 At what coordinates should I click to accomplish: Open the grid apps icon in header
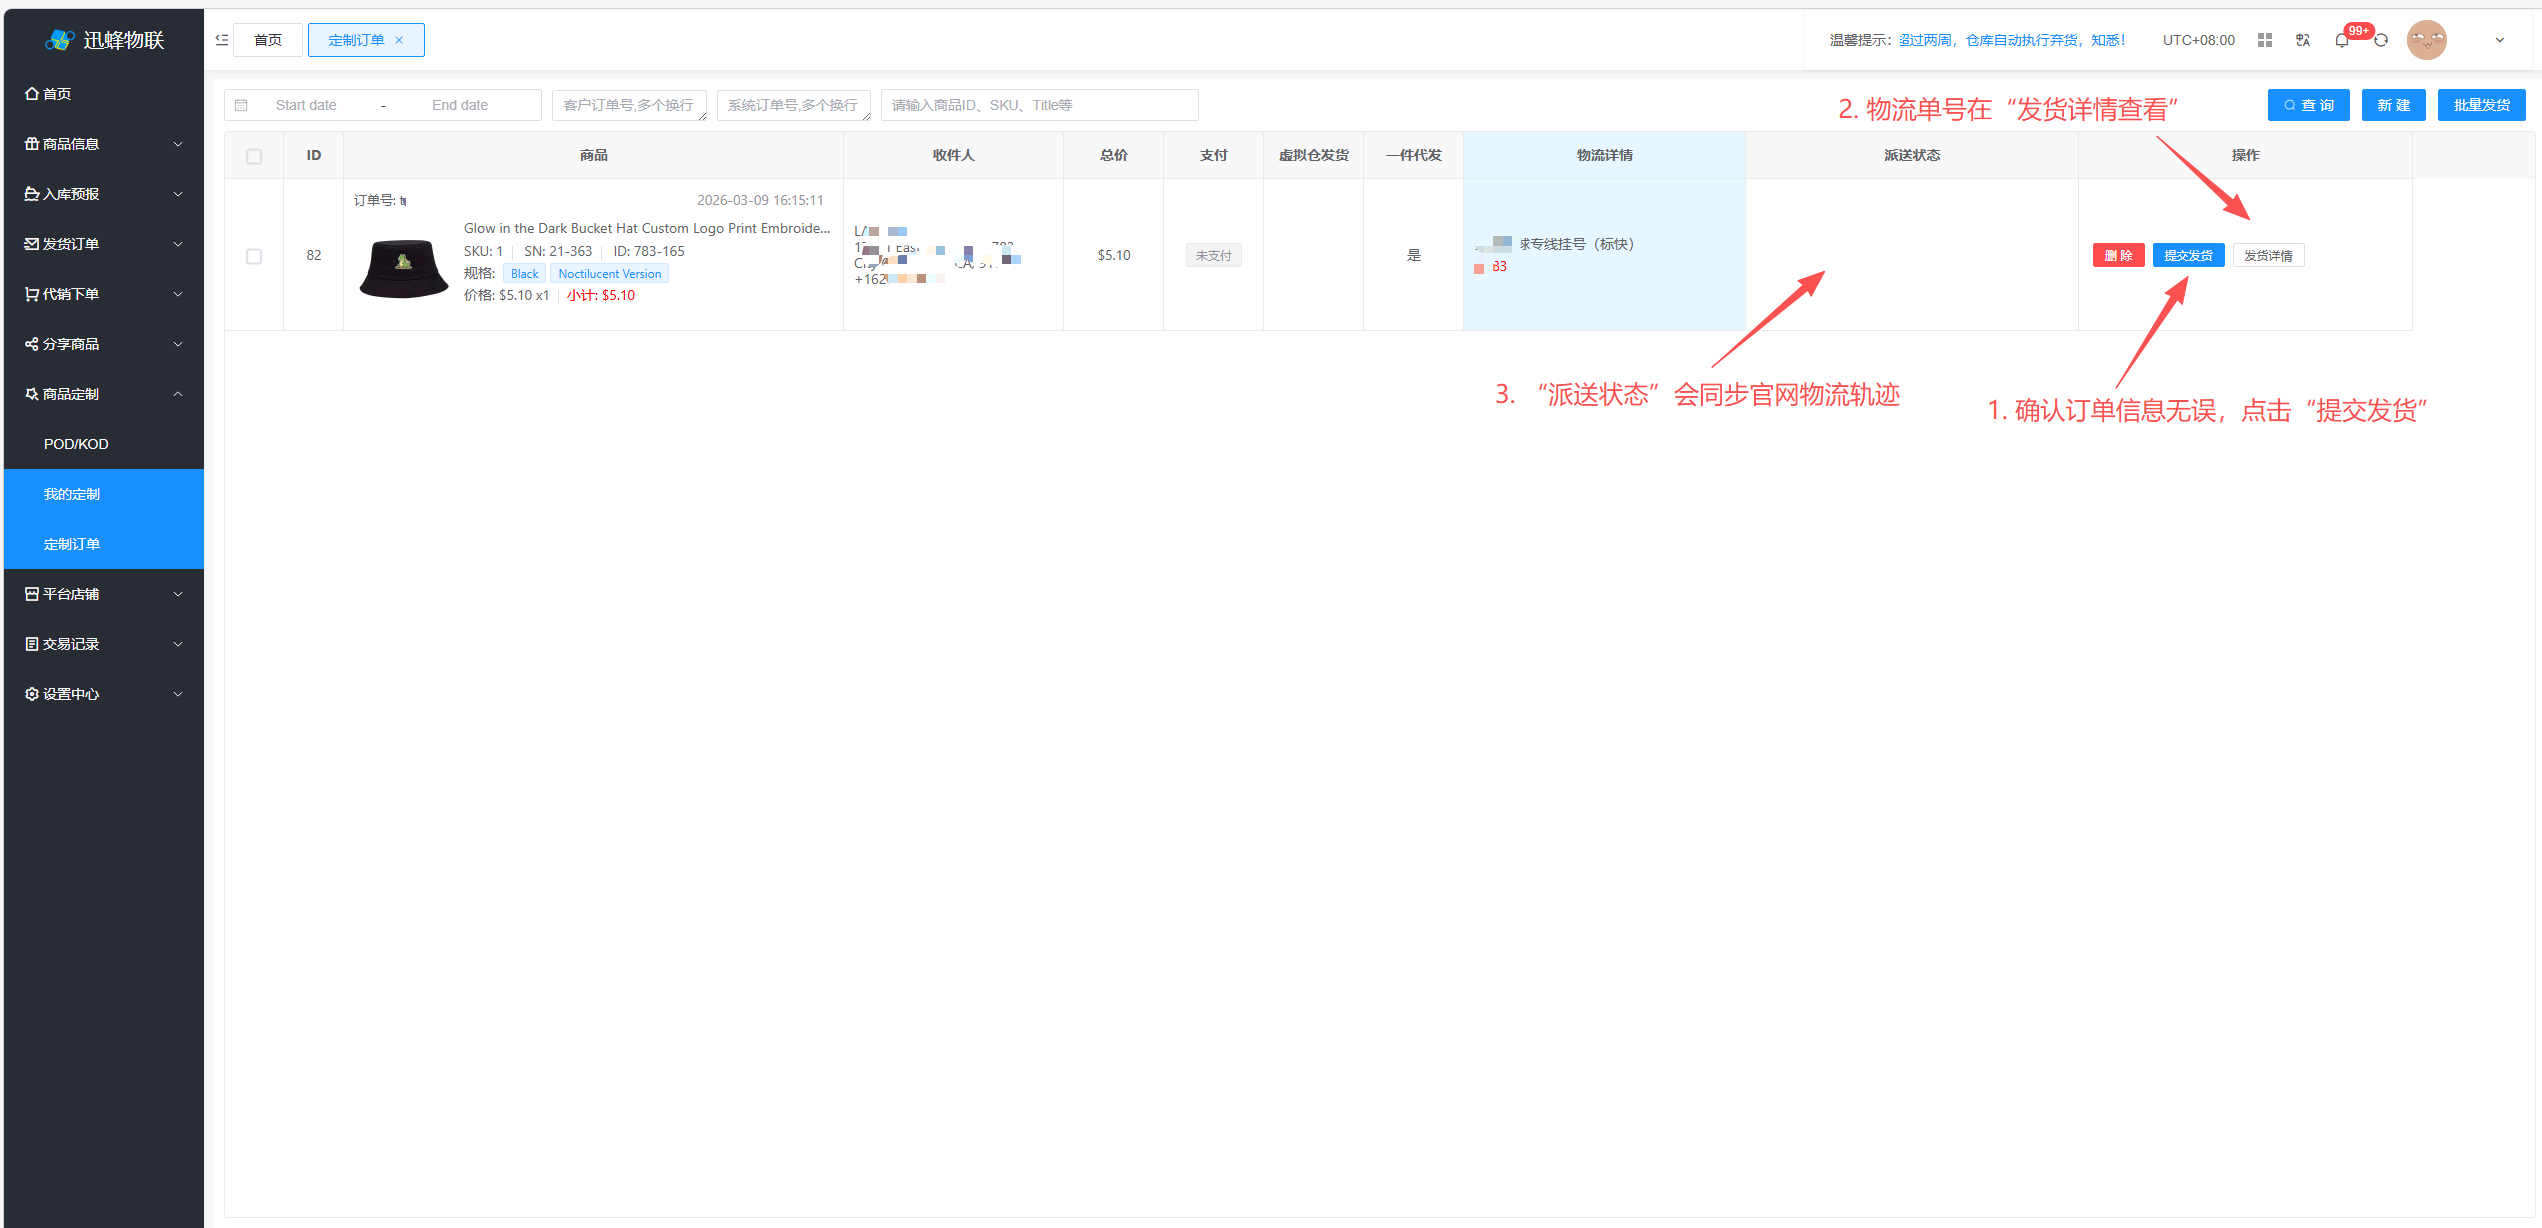pyautogui.click(x=2265, y=40)
